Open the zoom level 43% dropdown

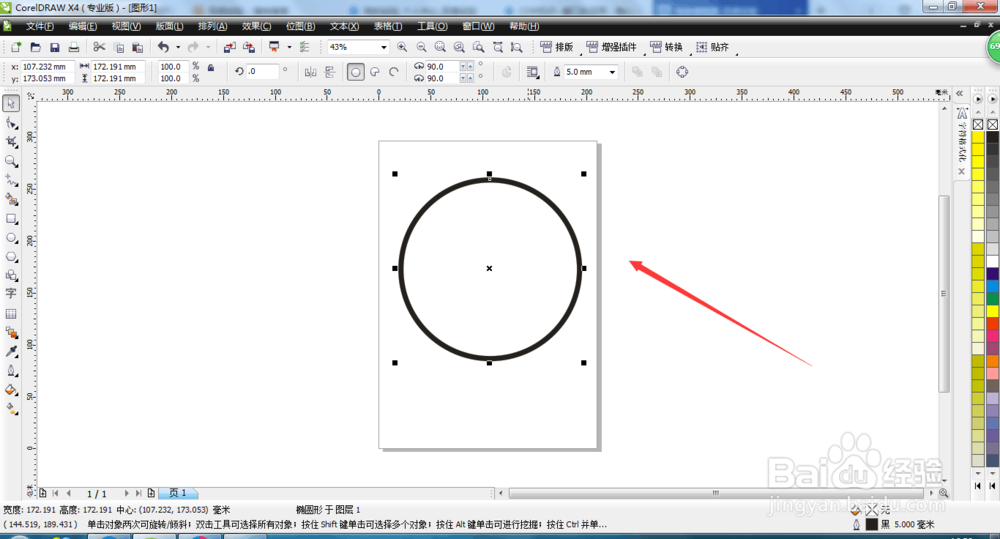[384, 47]
